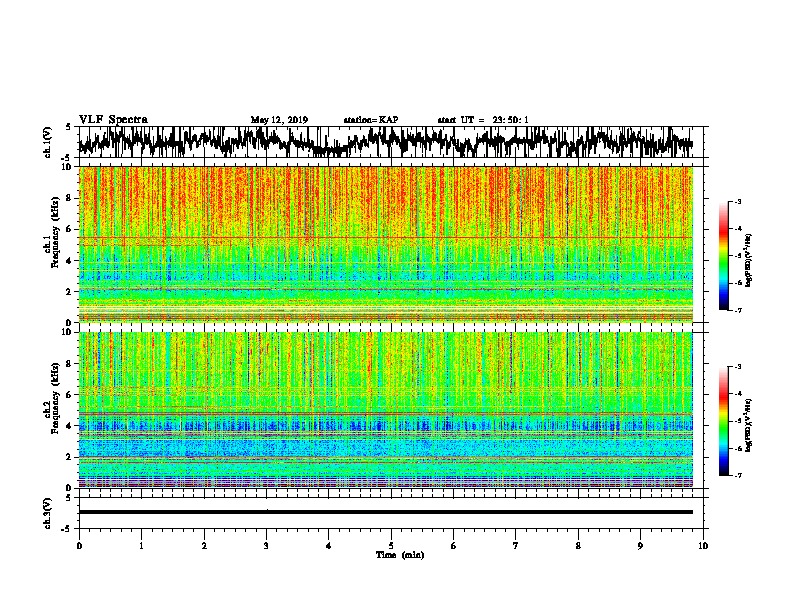This screenshot has height=612, width=792.
Task: Click inside the ch.2 spectrogram panel
Action: pyautogui.click(x=385, y=410)
